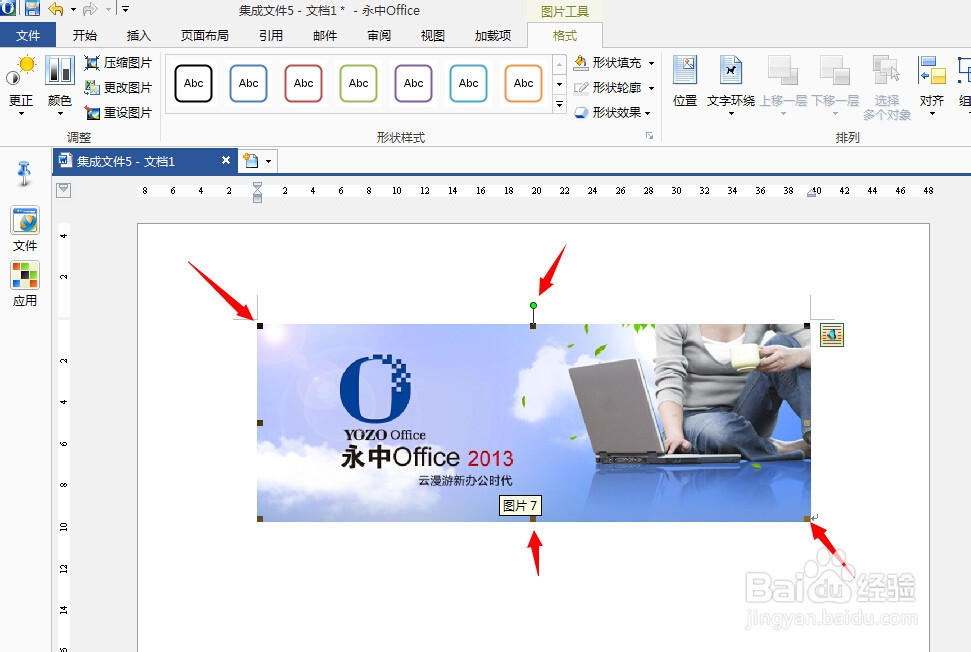Open the 形状样式 dialog launcher
971x652 pixels.
point(649,136)
